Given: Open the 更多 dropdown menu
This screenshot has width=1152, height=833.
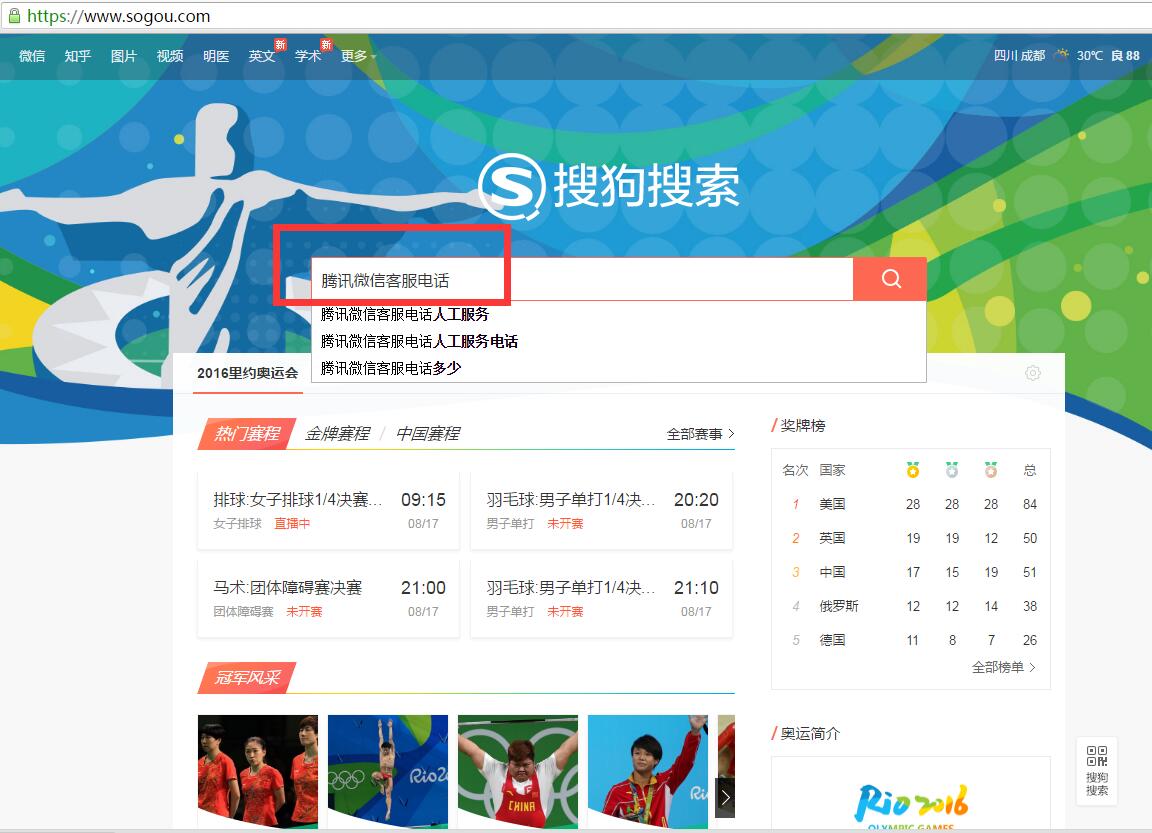Looking at the screenshot, I should click(358, 56).
